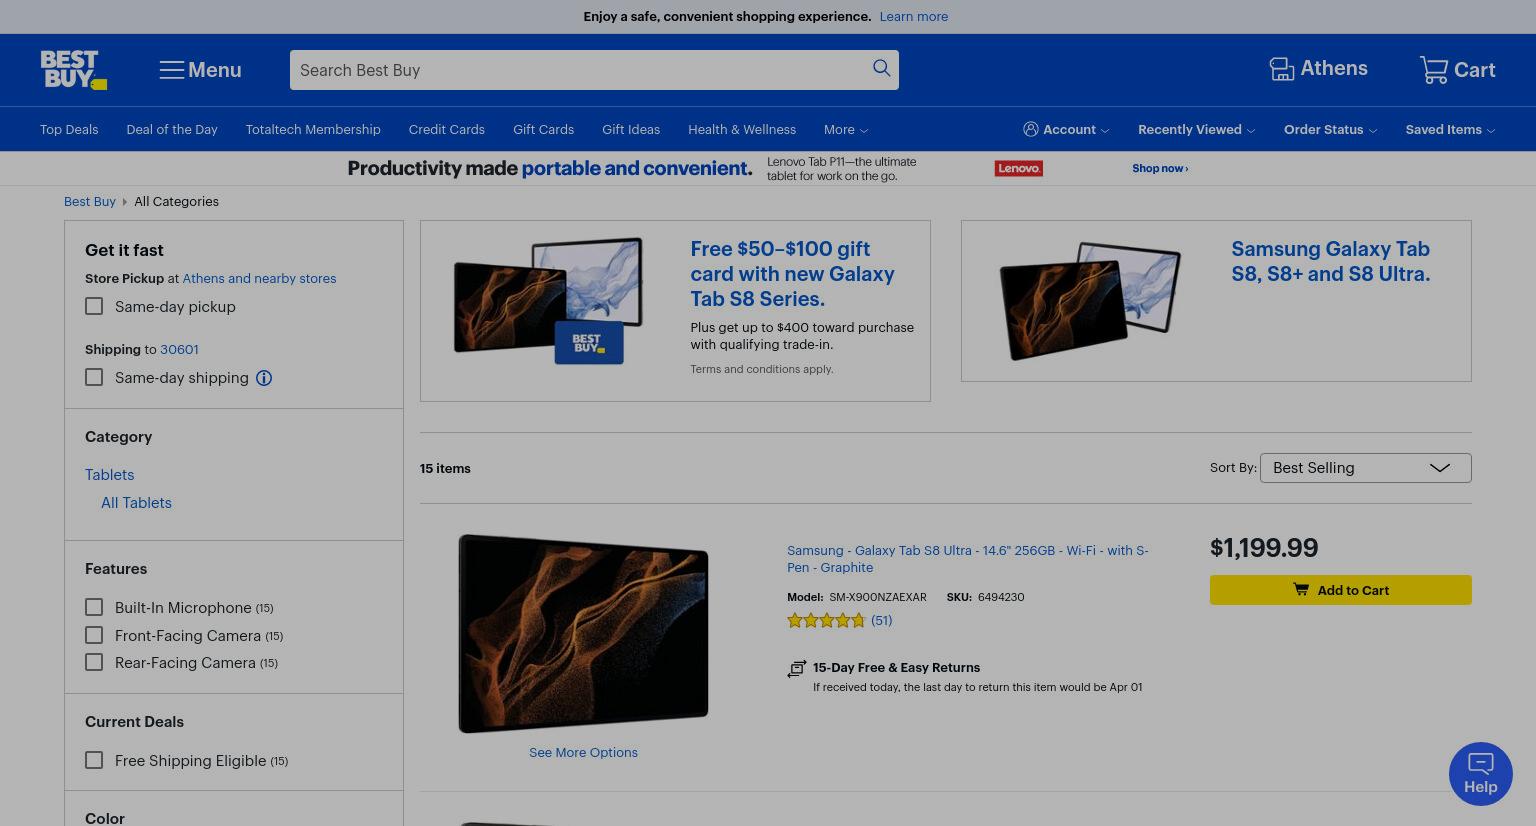This screenshot has width=1536, height=826.
Task: Click the '15-Day Free & Easy Returns' text
Action: 896,667
